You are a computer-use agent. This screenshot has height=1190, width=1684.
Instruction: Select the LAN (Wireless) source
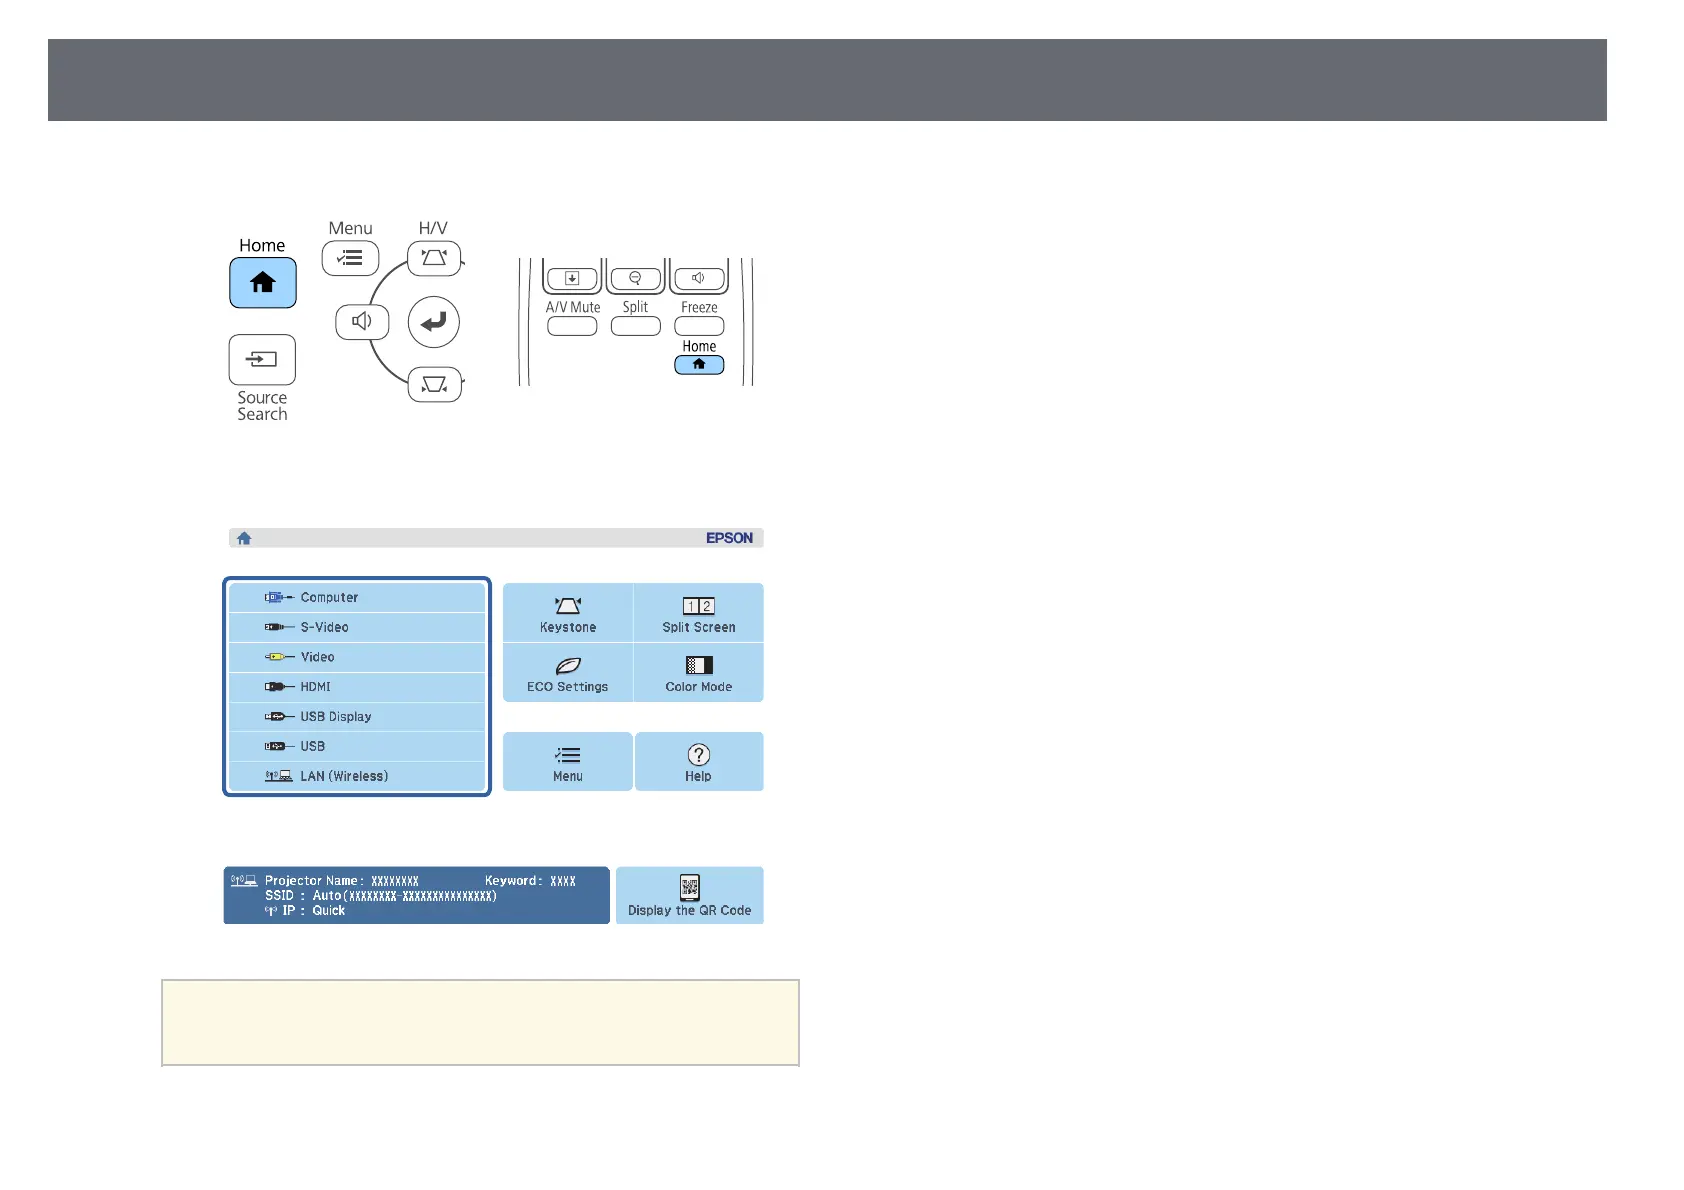357,776
